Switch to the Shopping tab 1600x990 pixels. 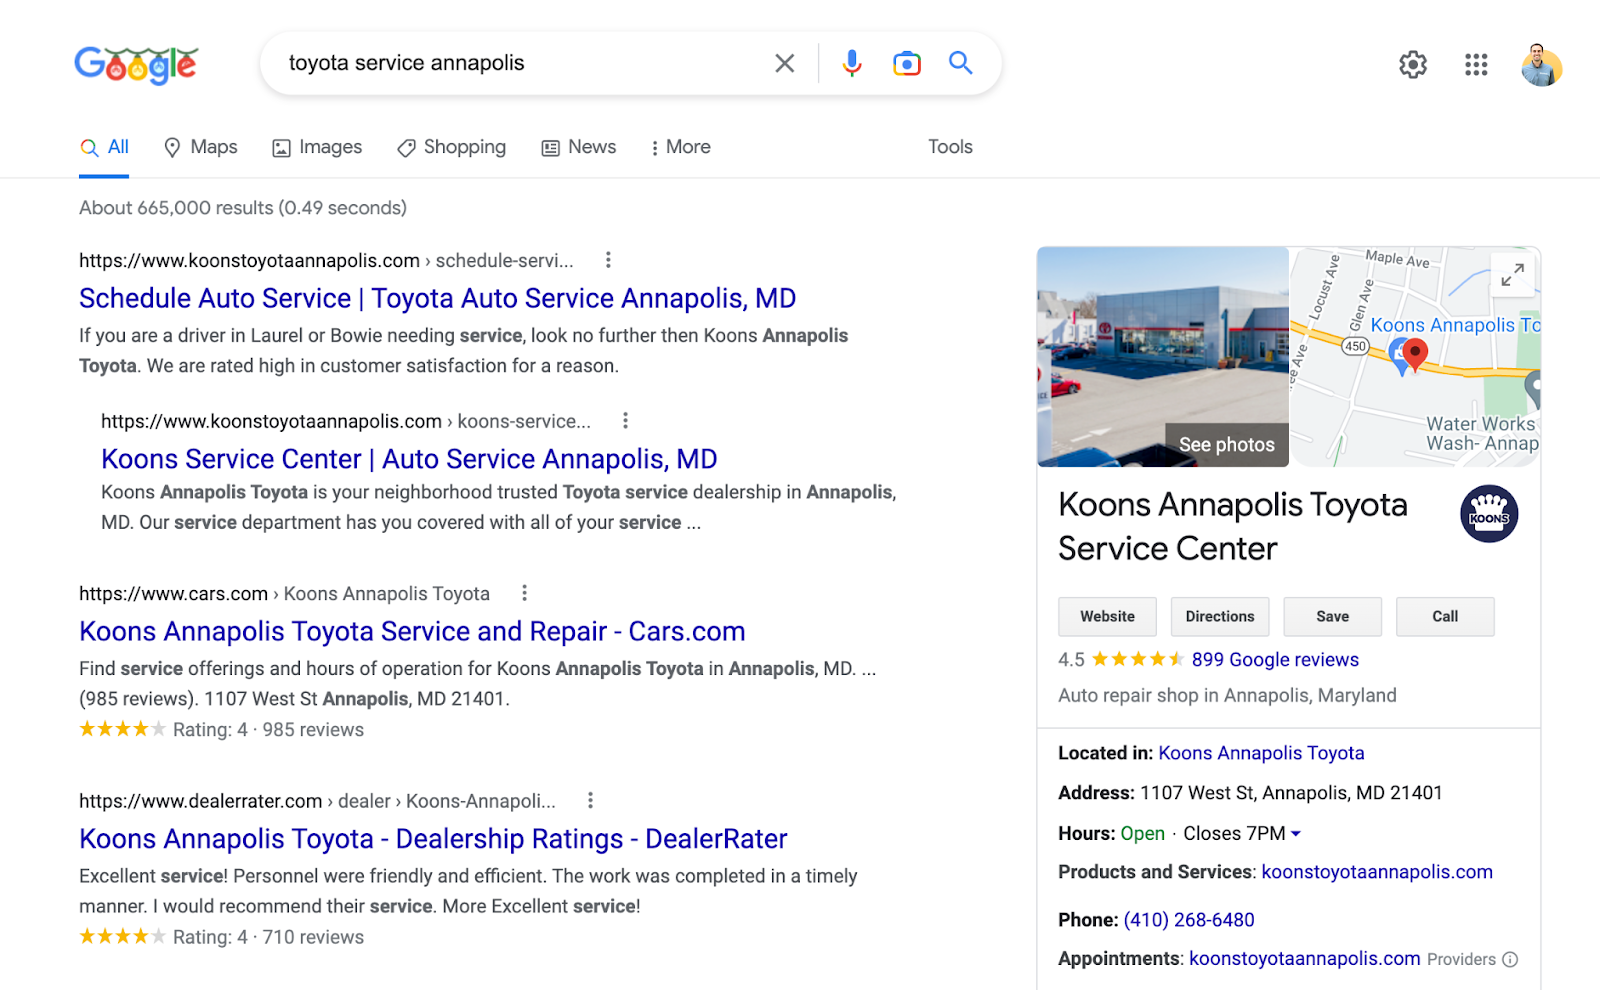point(451,147)
